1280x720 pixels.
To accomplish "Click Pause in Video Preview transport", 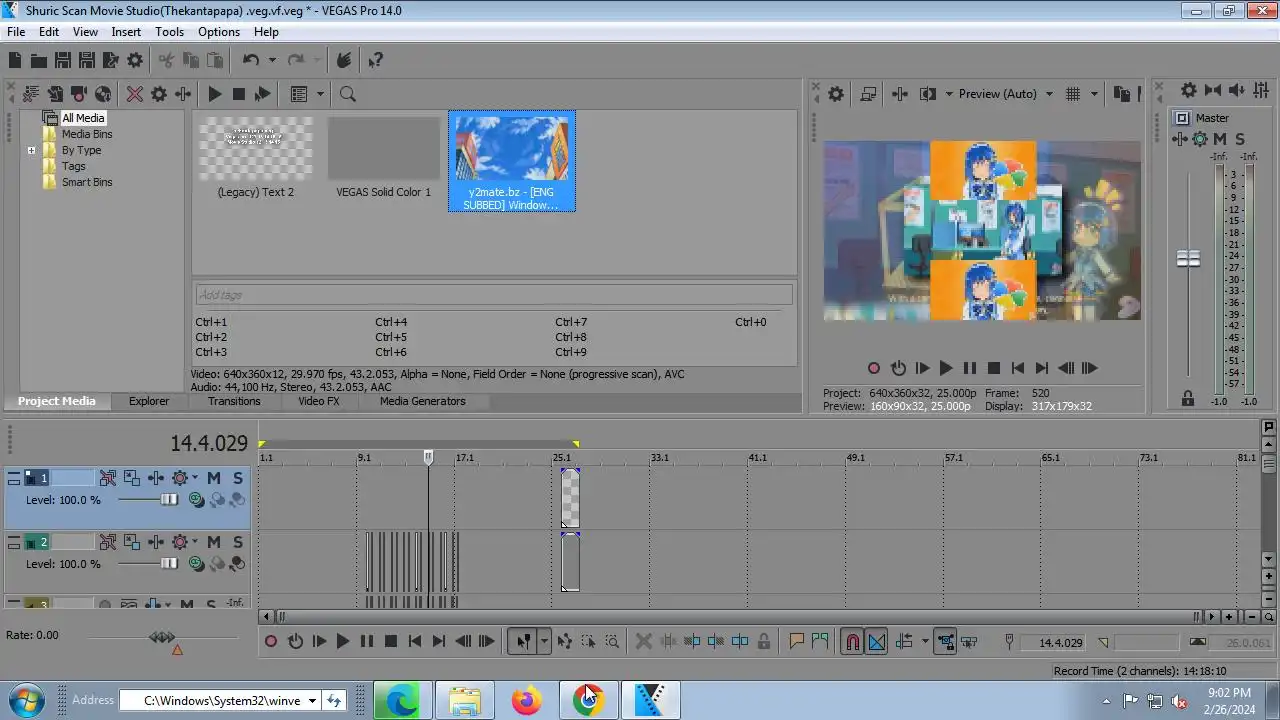I will (969, 368).
